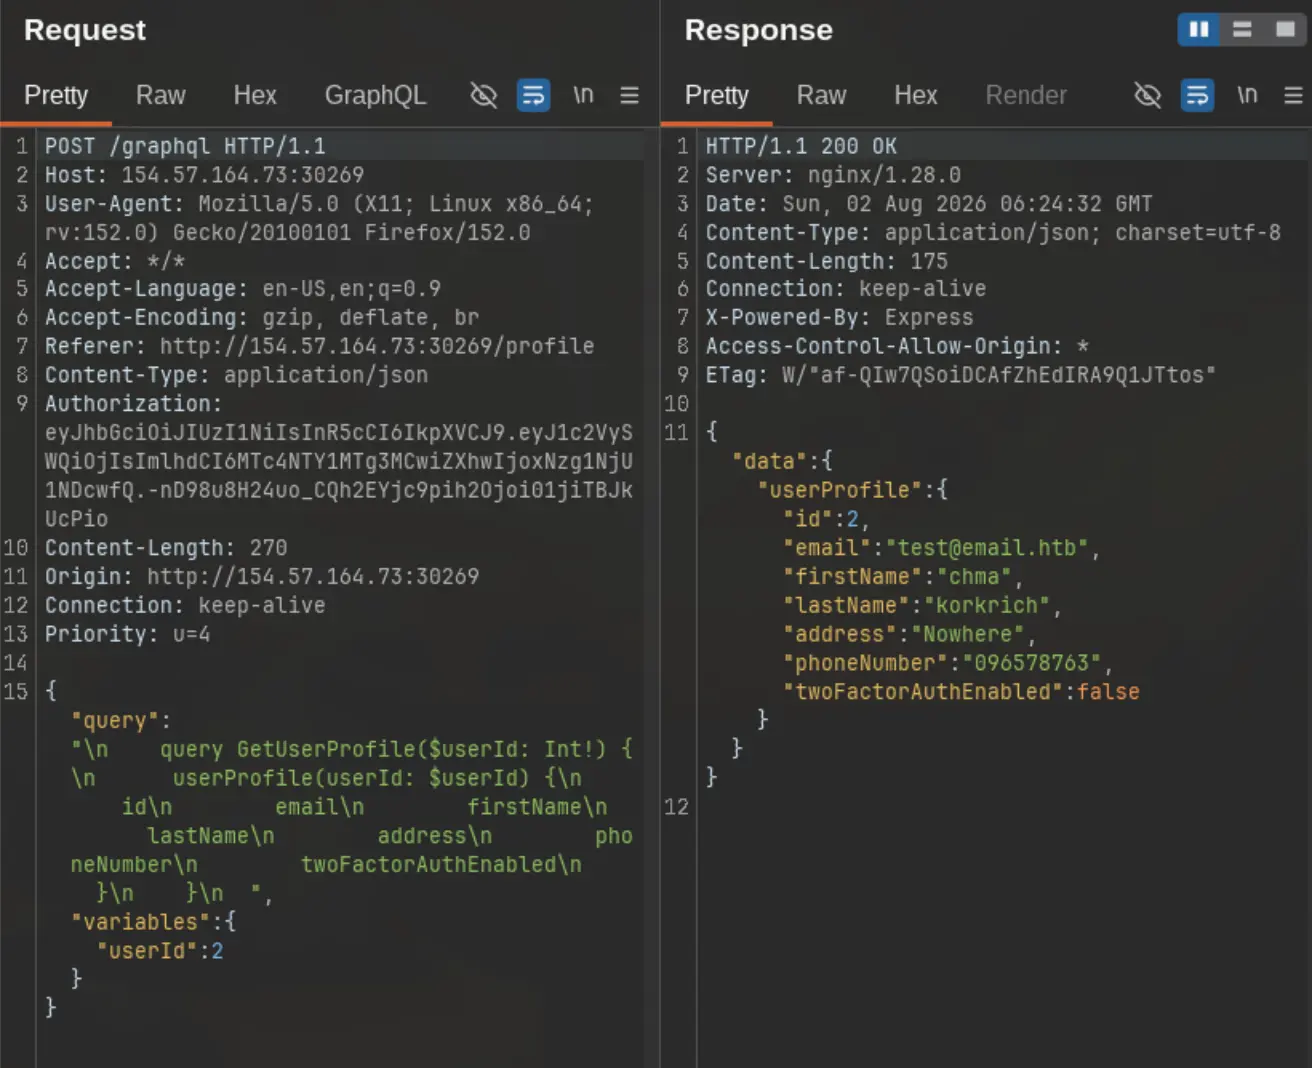This screenshot has width=1312, height=1068.
Task: Toggle word wrap icon in Request panel
Action: coord(533,95)
